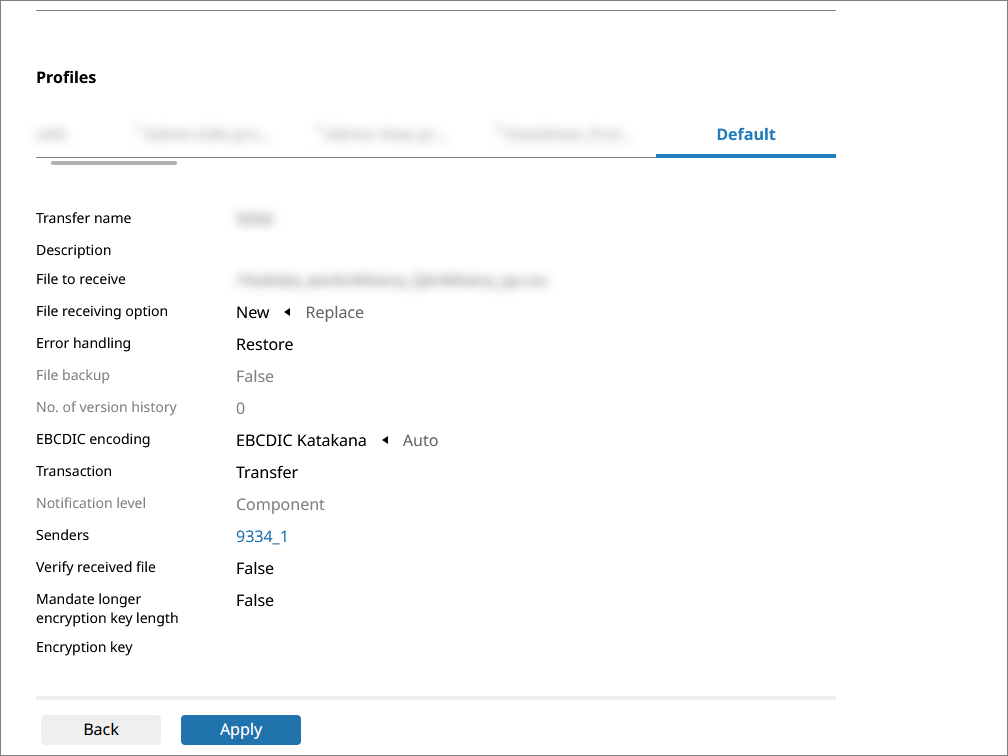Click the arrow icon between EBCDIC Katakana and Auto
The image size is (1008, 756).
point(385,441)
